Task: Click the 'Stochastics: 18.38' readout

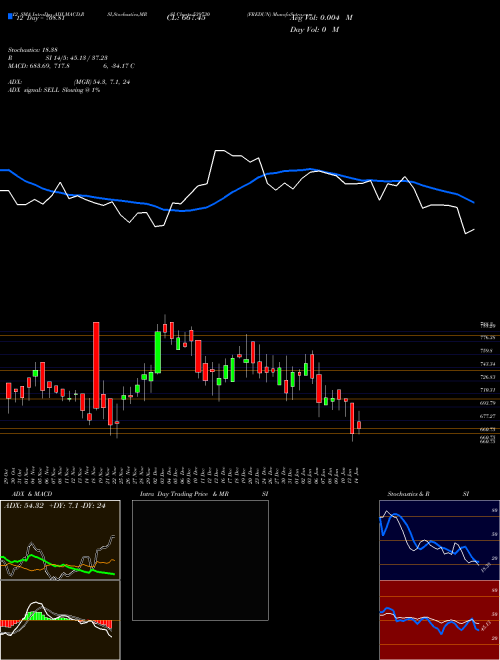Action: pos(32,50)
